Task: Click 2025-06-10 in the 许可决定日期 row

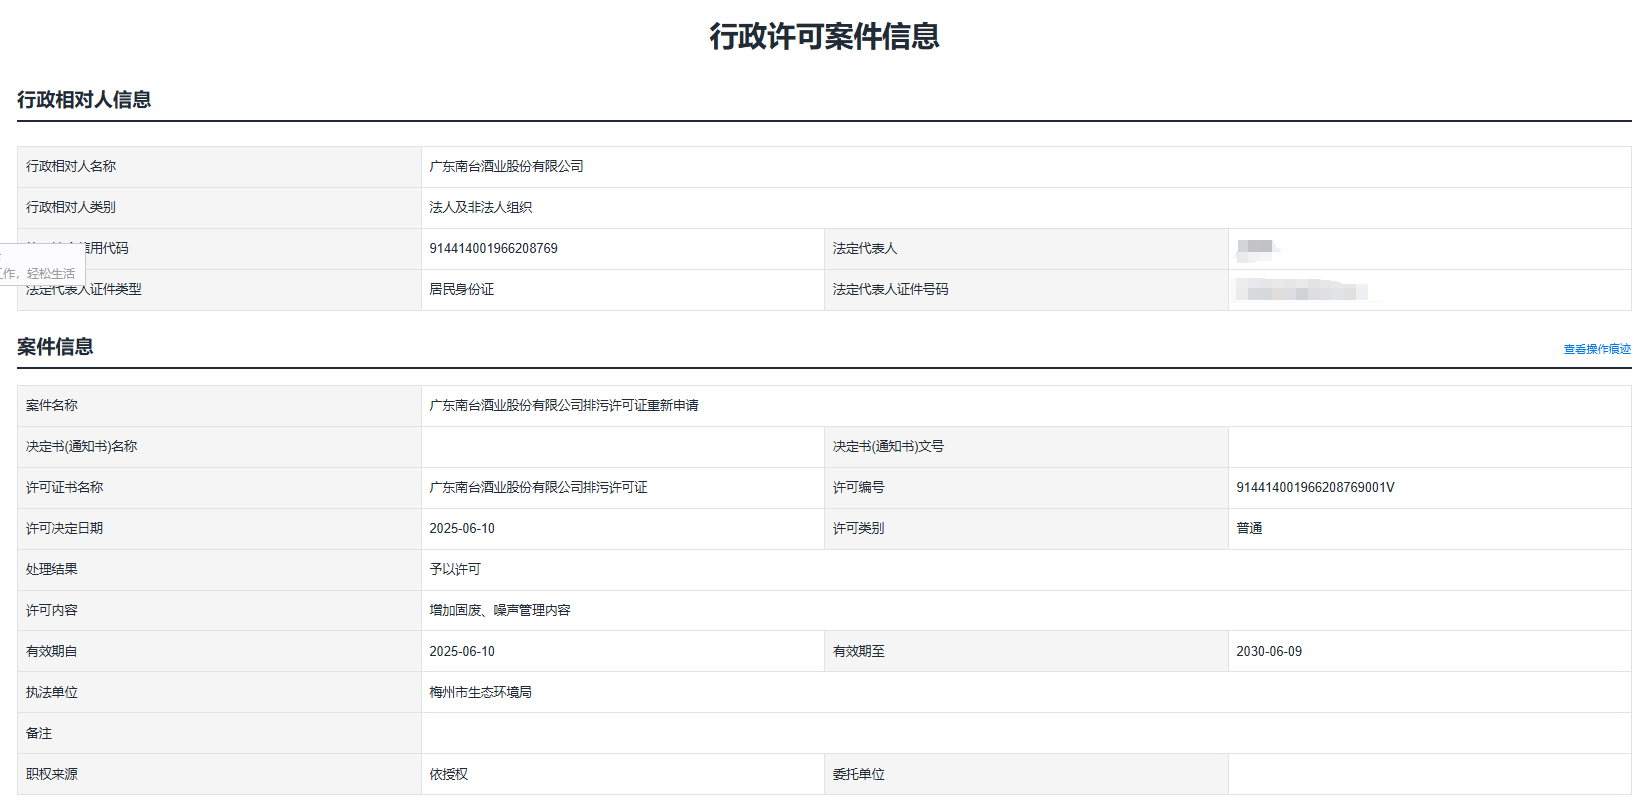Action: pyautogui.click(x=462, y=529)
